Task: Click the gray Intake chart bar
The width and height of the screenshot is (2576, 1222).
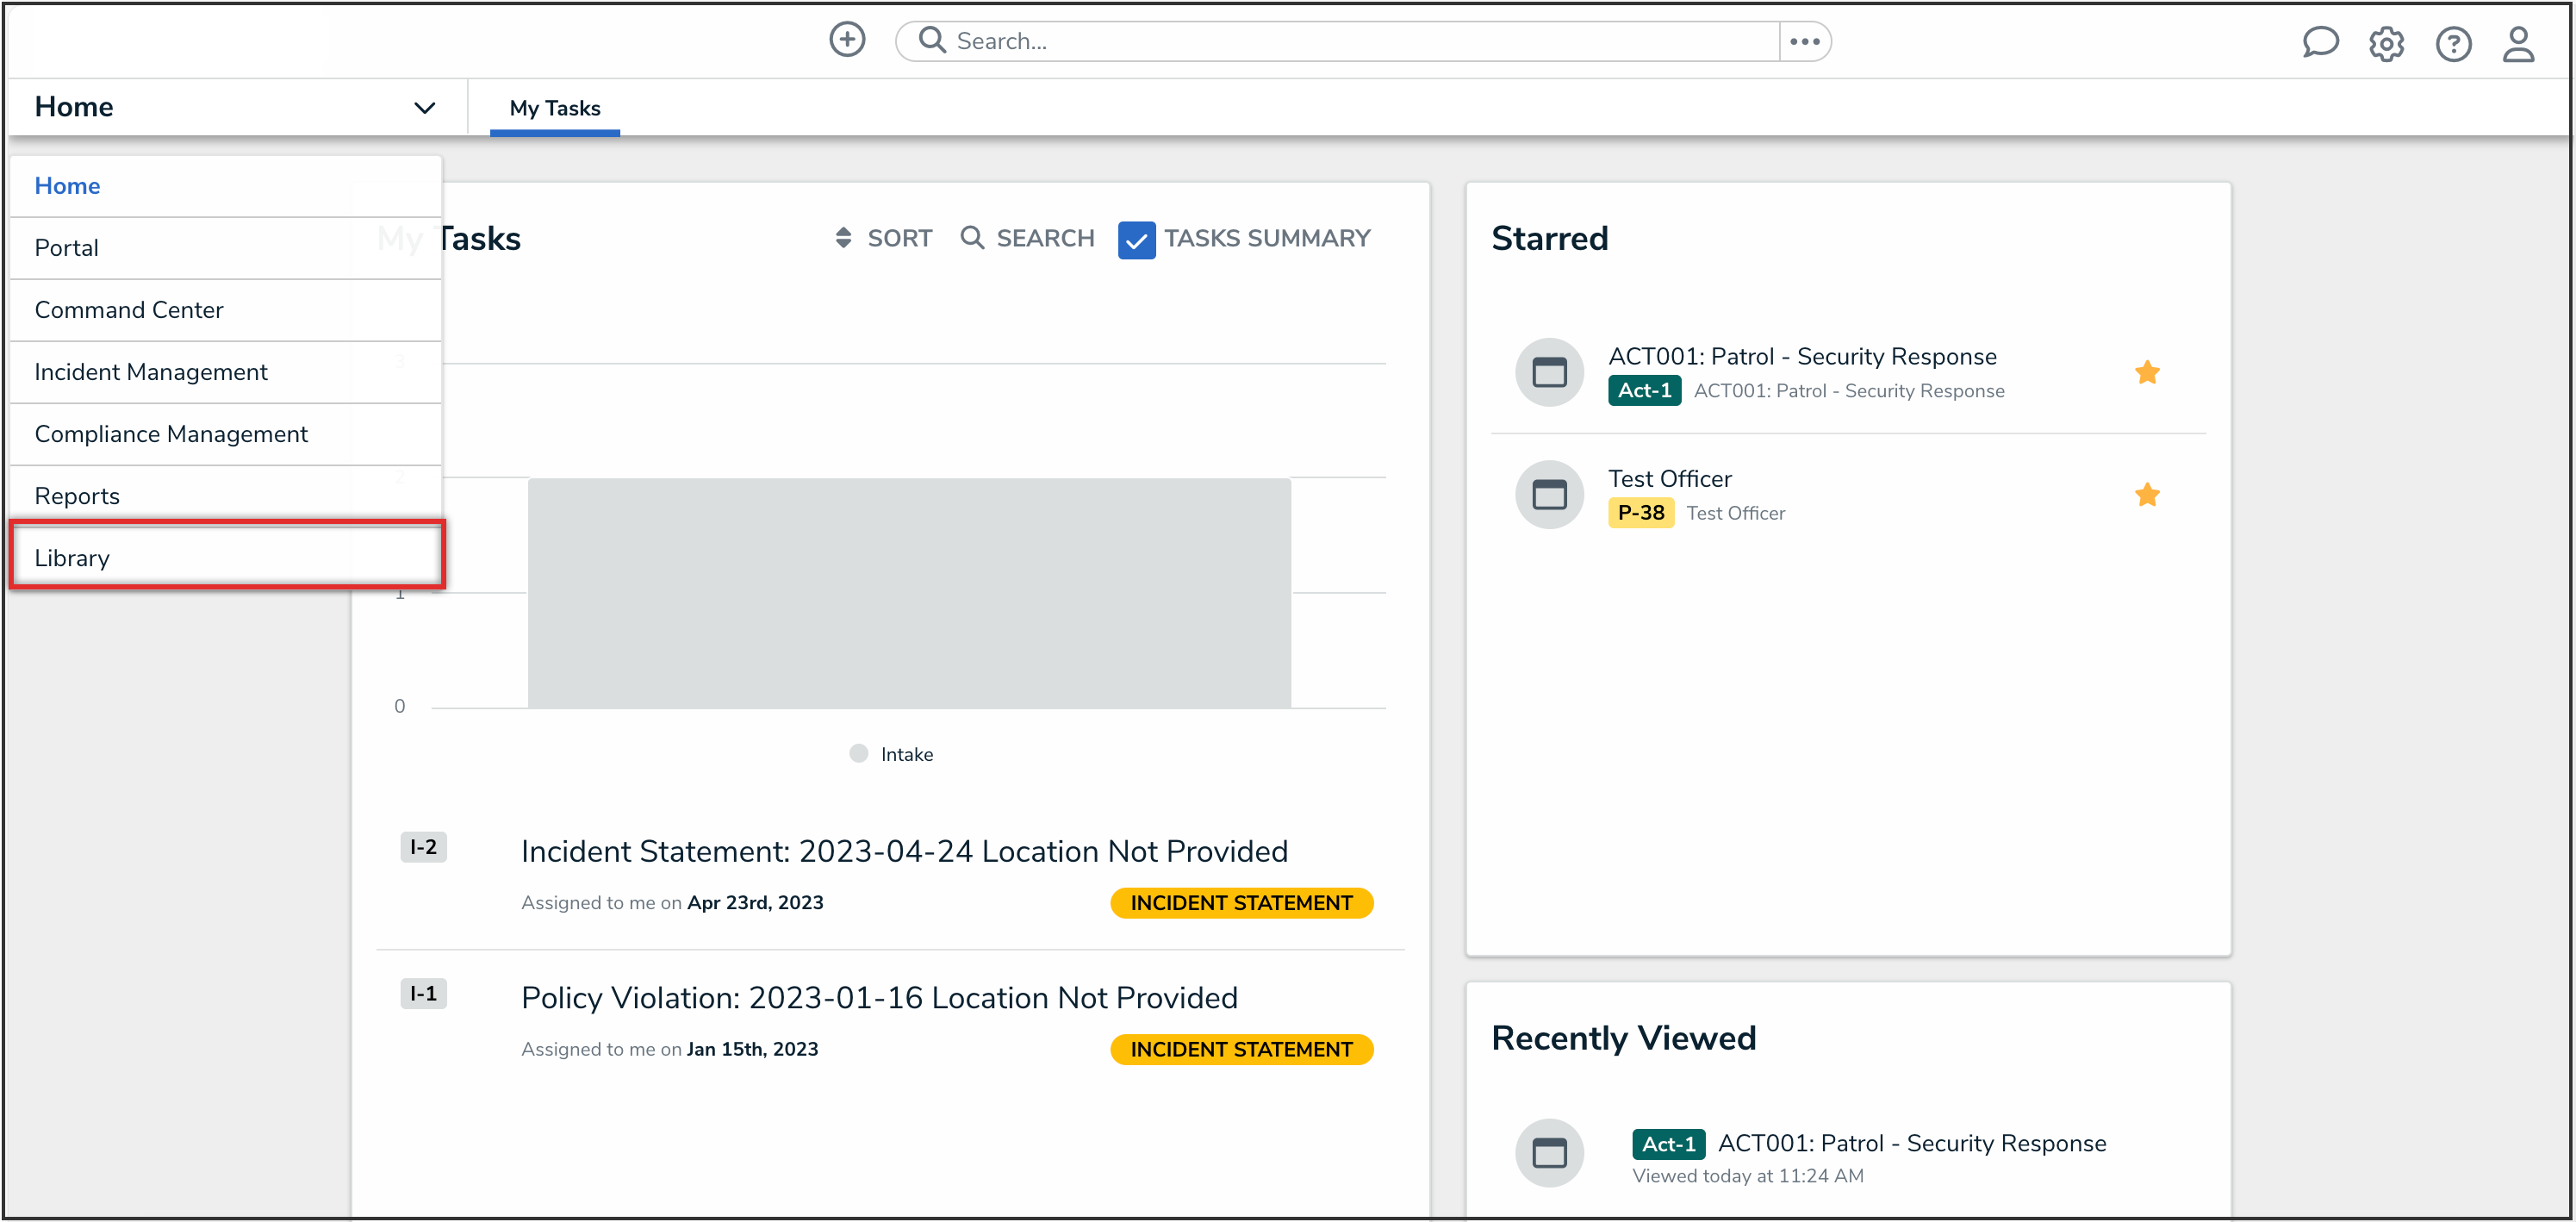Action: click(x=908, y=593)
